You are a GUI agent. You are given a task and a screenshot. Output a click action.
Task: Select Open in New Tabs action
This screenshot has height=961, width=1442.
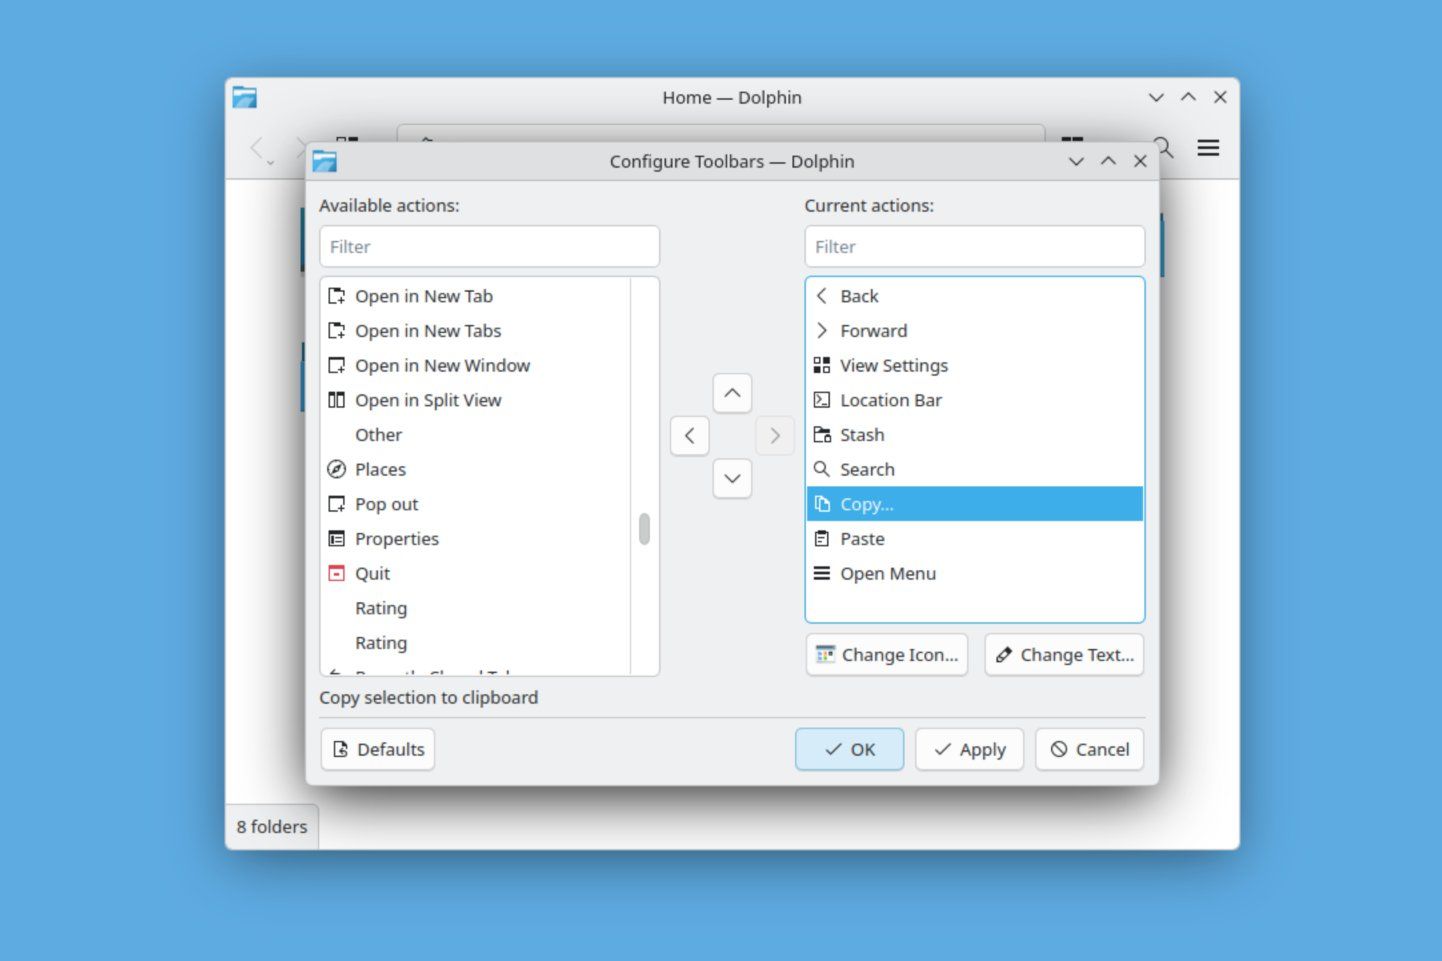pos(476,331)
